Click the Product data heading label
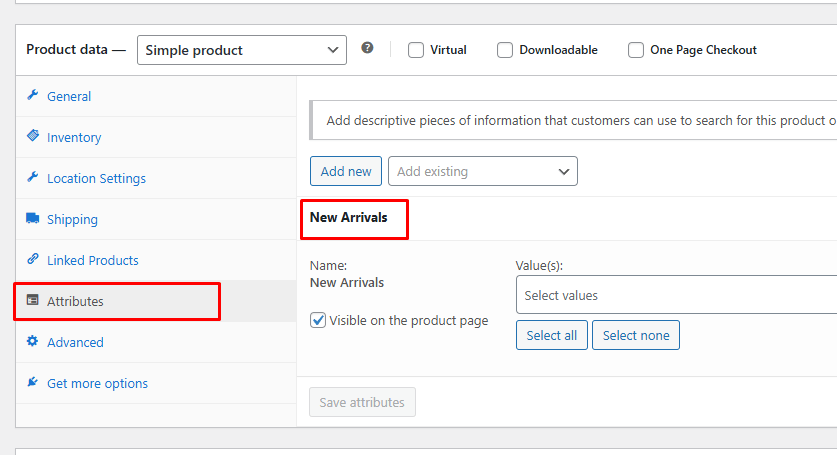 tap(76, 50)
